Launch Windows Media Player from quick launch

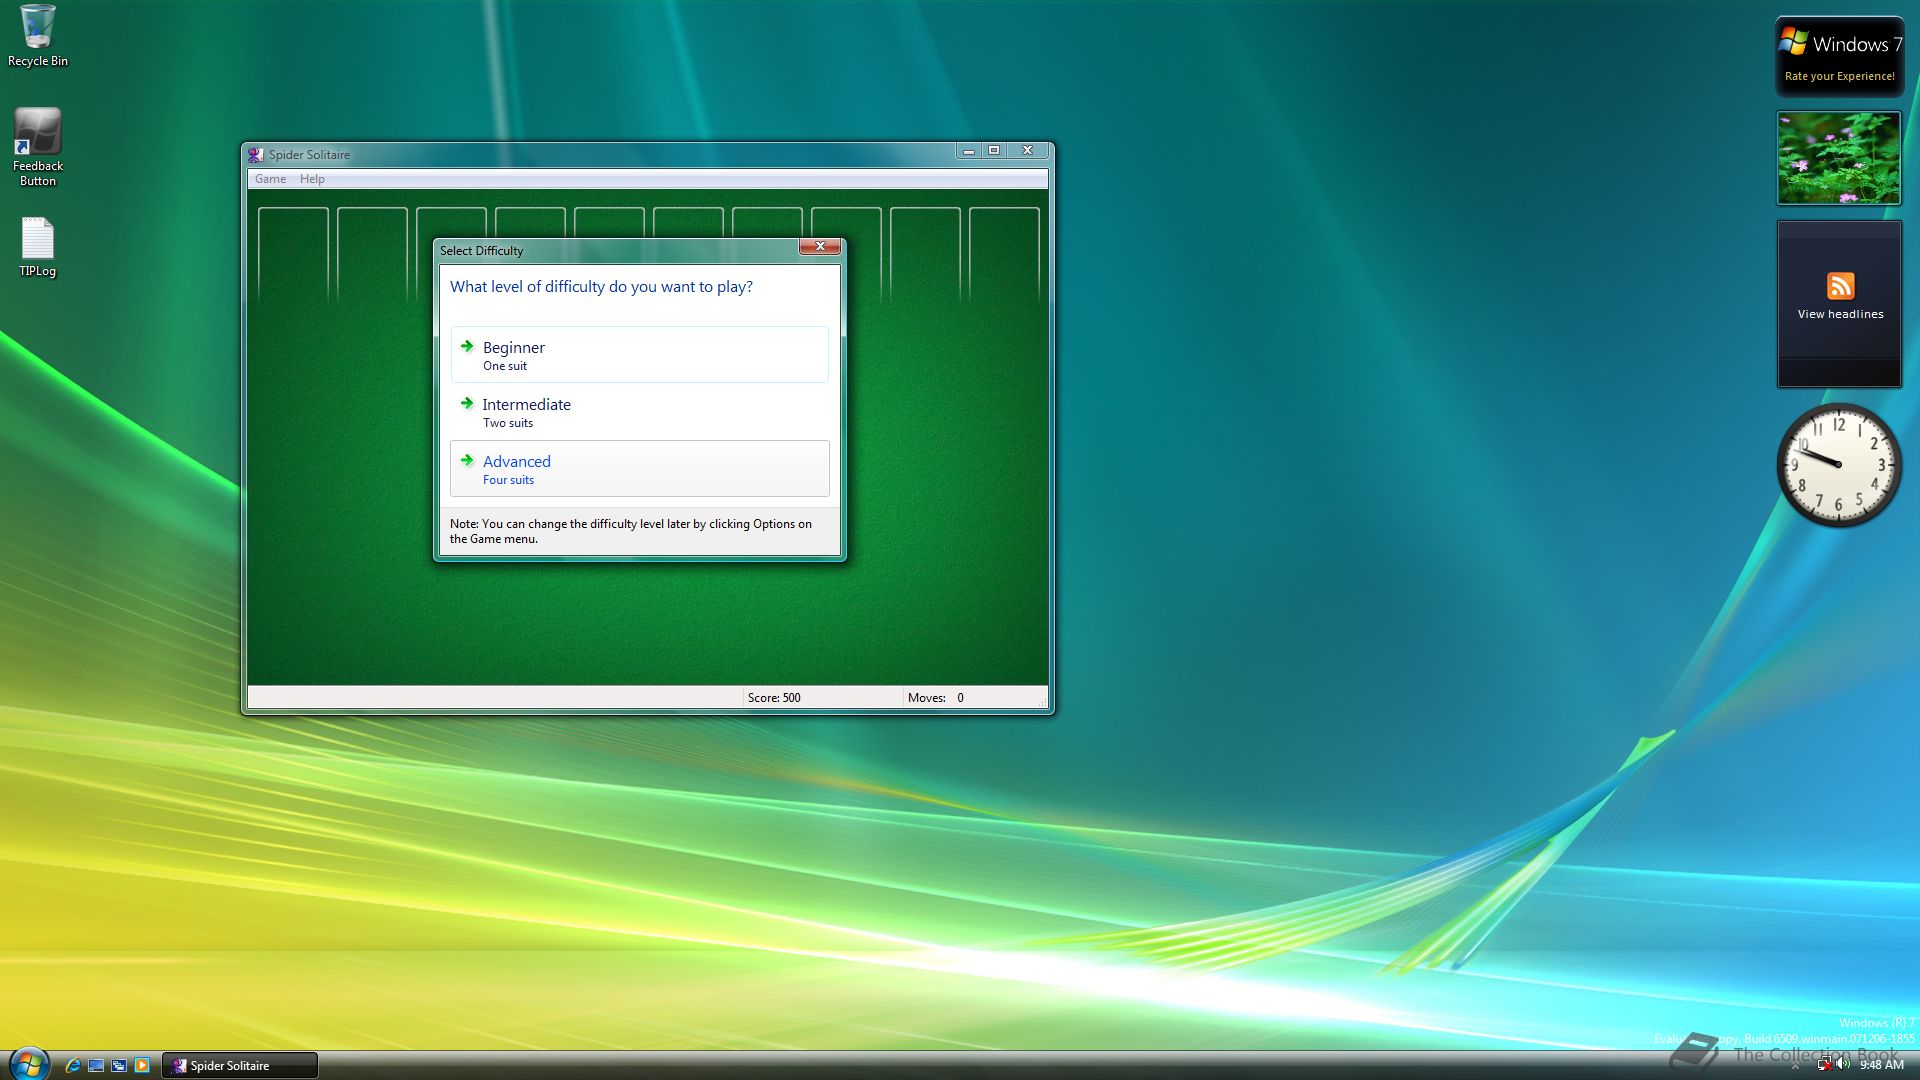(x=142, y=1065)
